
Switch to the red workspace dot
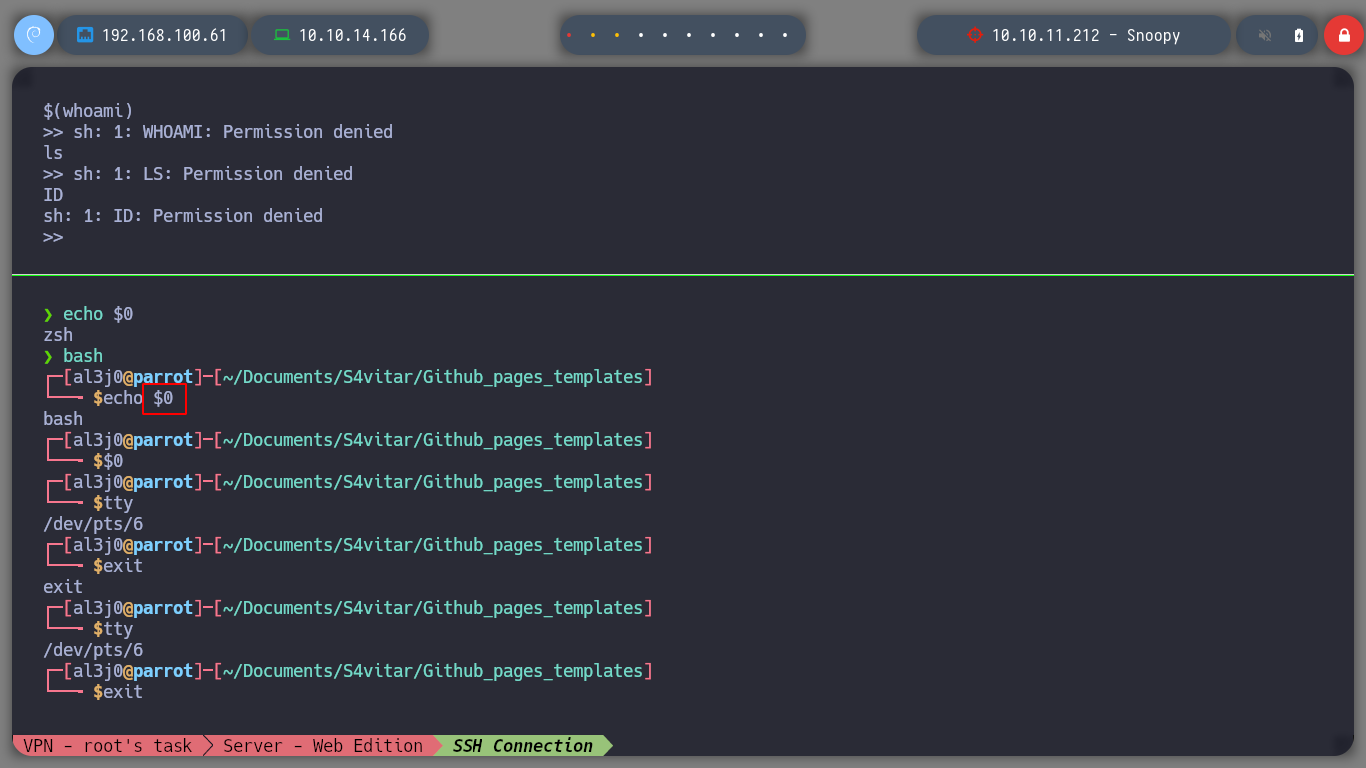(x=569, y=35)
